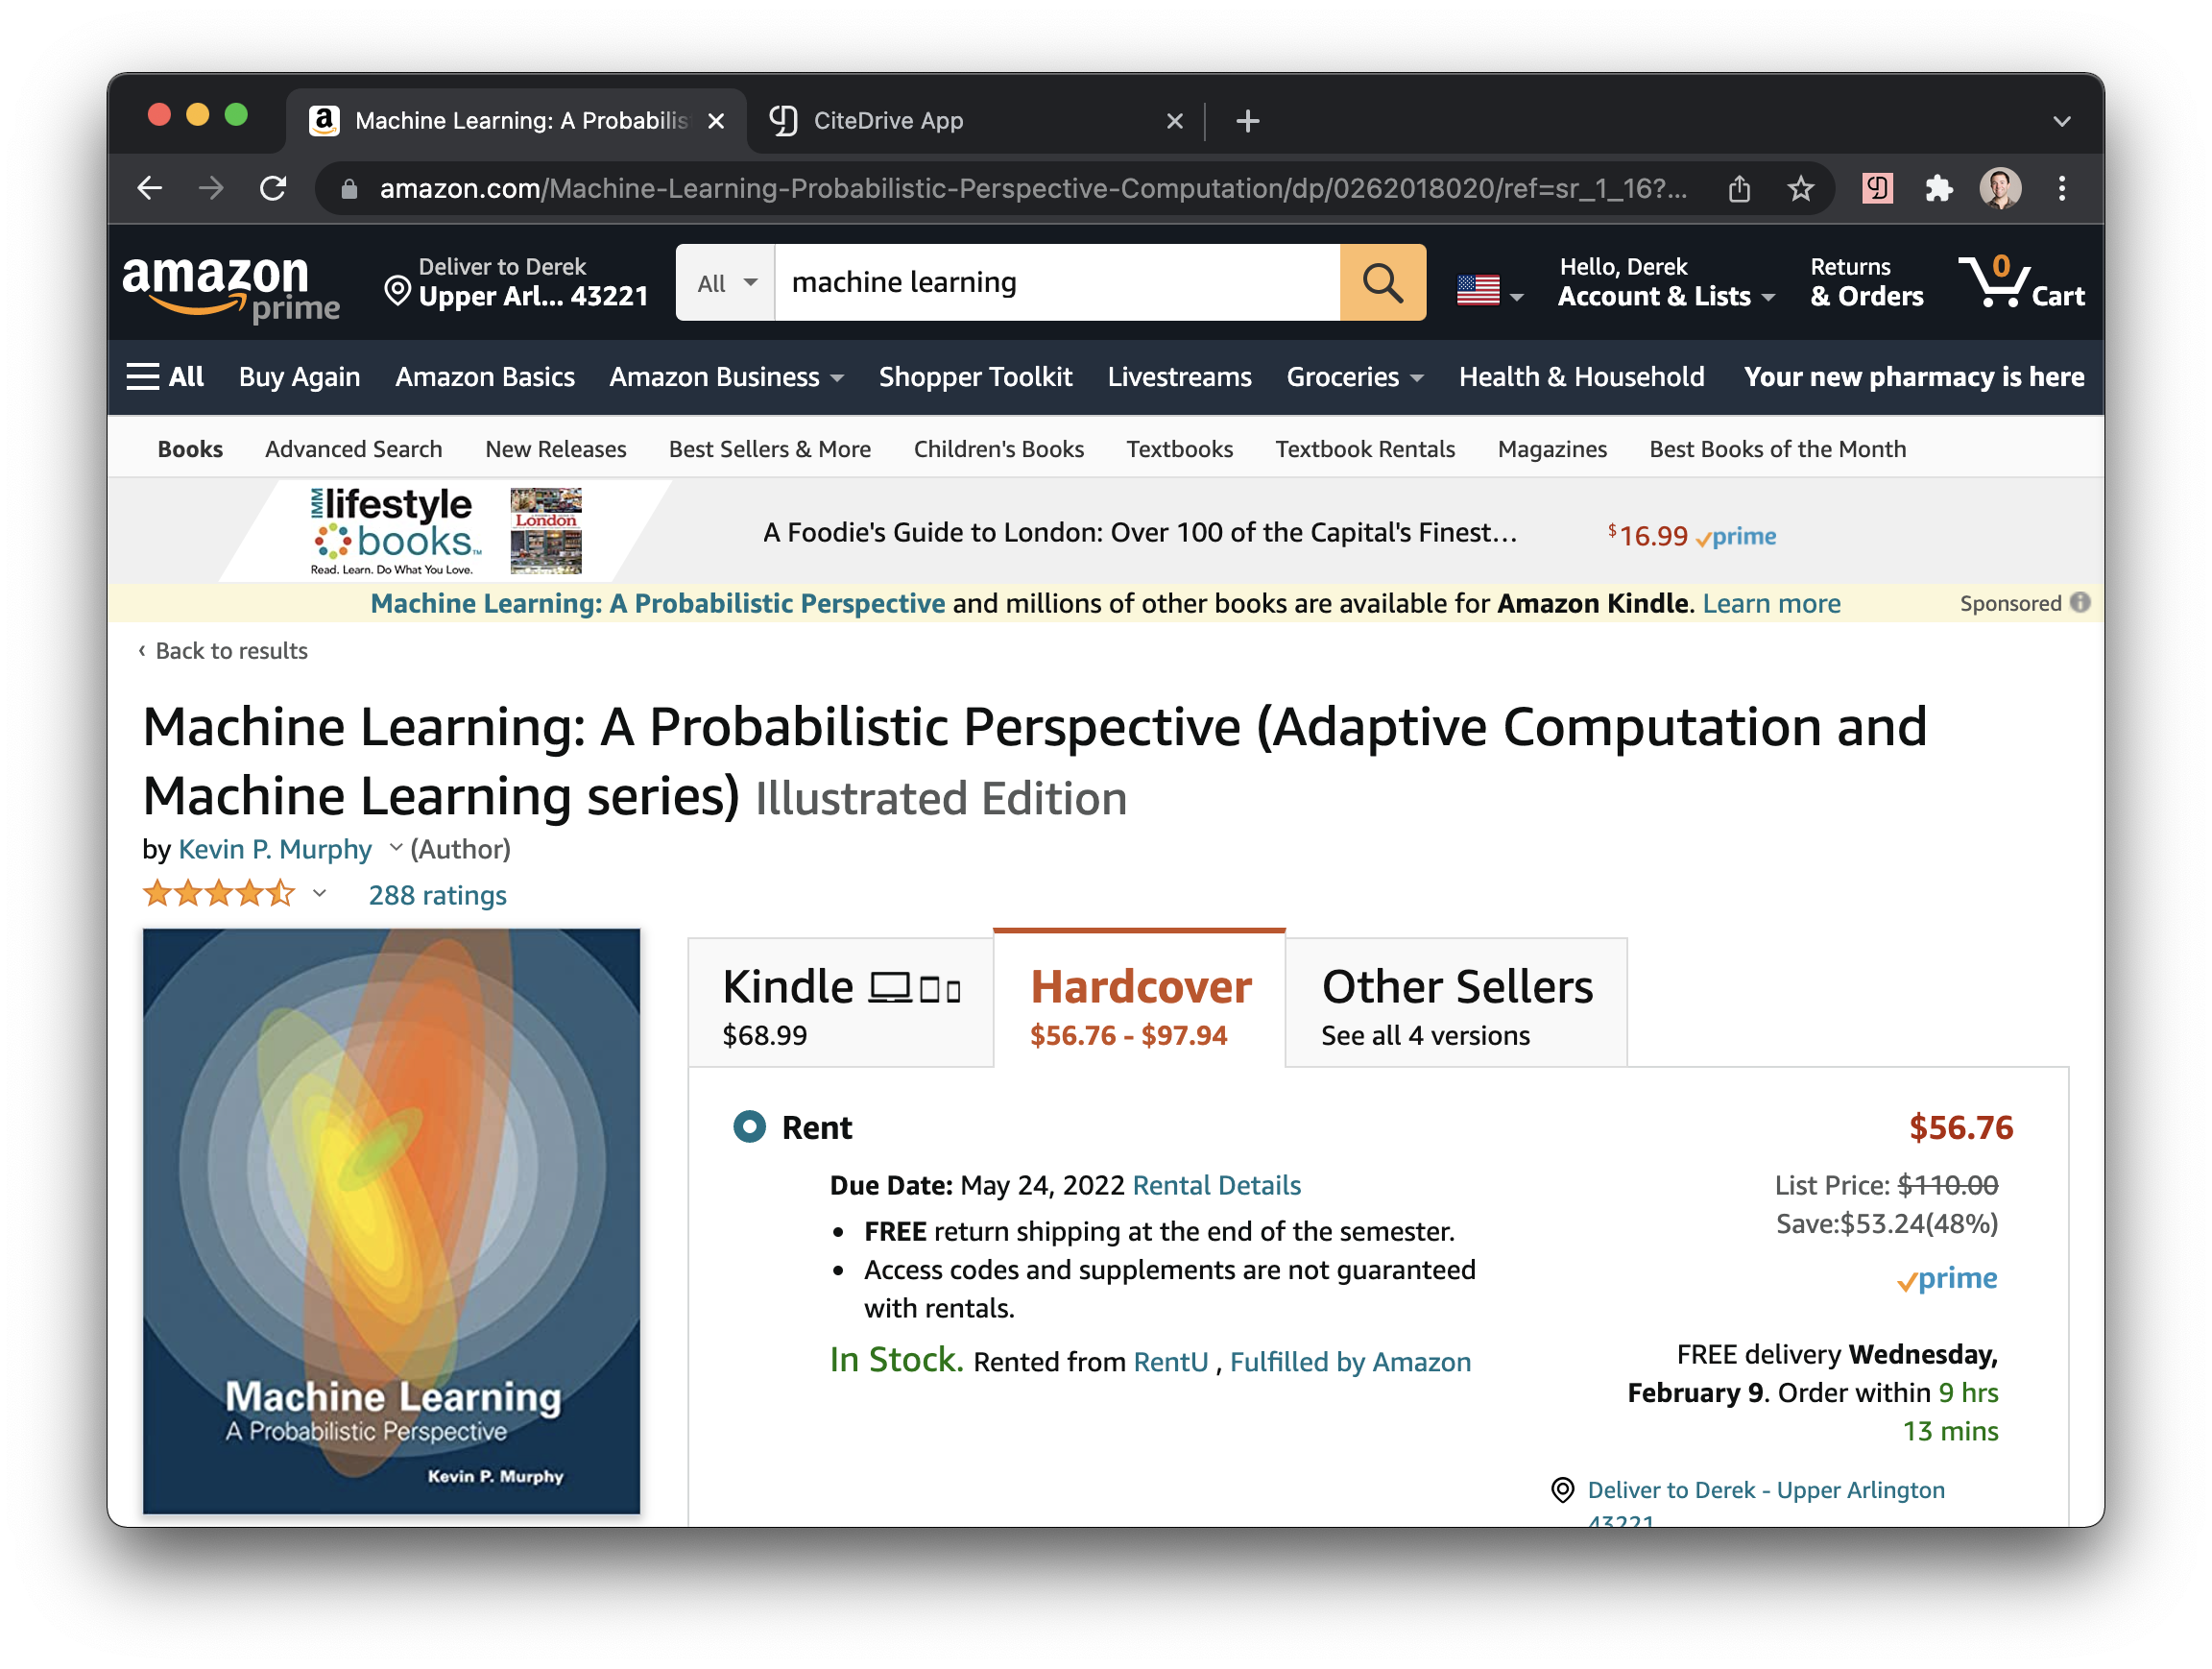Click the Foodie's Guide to London ad title
2212x1669 pixels.
click(x=1140, y=533)
